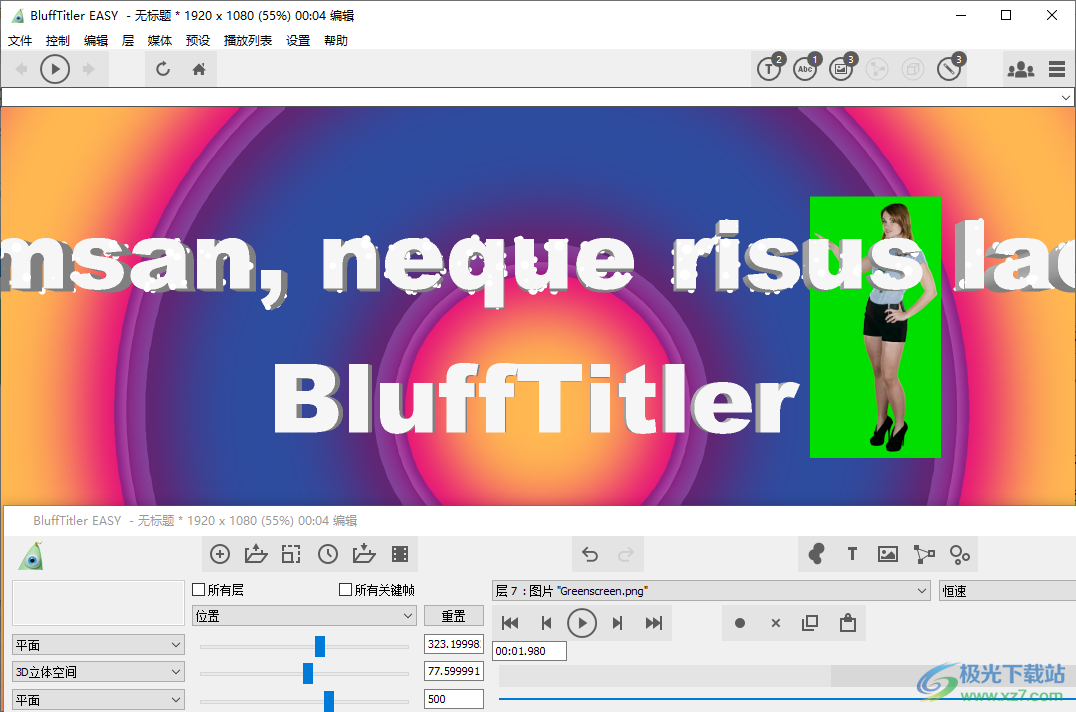Image resolution: width=1076 pixels, height=712 pixels.
Task: Open the 预设 menu
Action: (198, 40)
